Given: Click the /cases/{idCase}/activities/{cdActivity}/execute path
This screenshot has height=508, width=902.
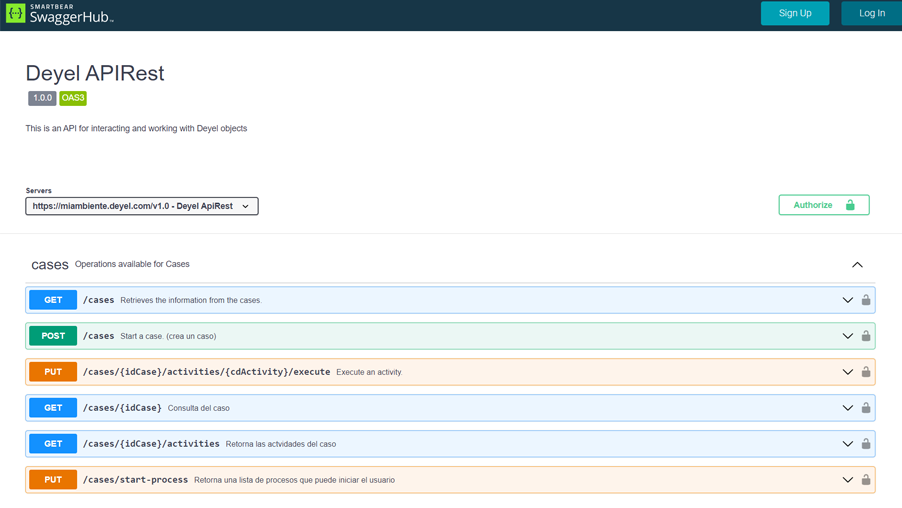Looking at the screenshot, I should 207,372.
